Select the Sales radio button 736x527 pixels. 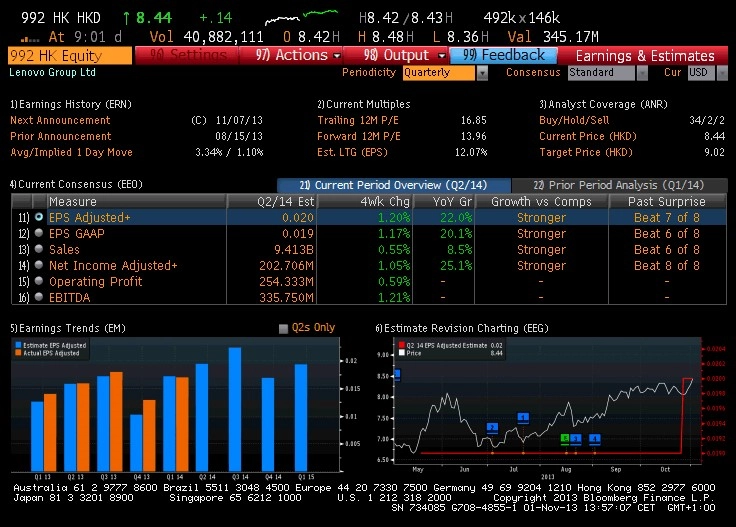click(x=39, y=249)
